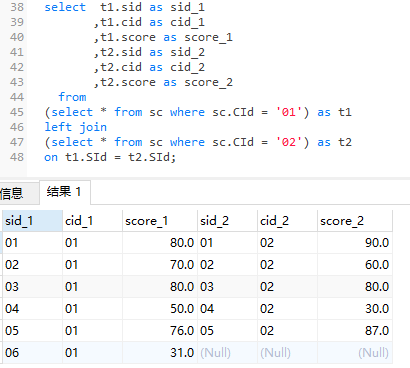410x368 pixels.
Task: Click the score_1 column header
Action: [x=160, y=221]
